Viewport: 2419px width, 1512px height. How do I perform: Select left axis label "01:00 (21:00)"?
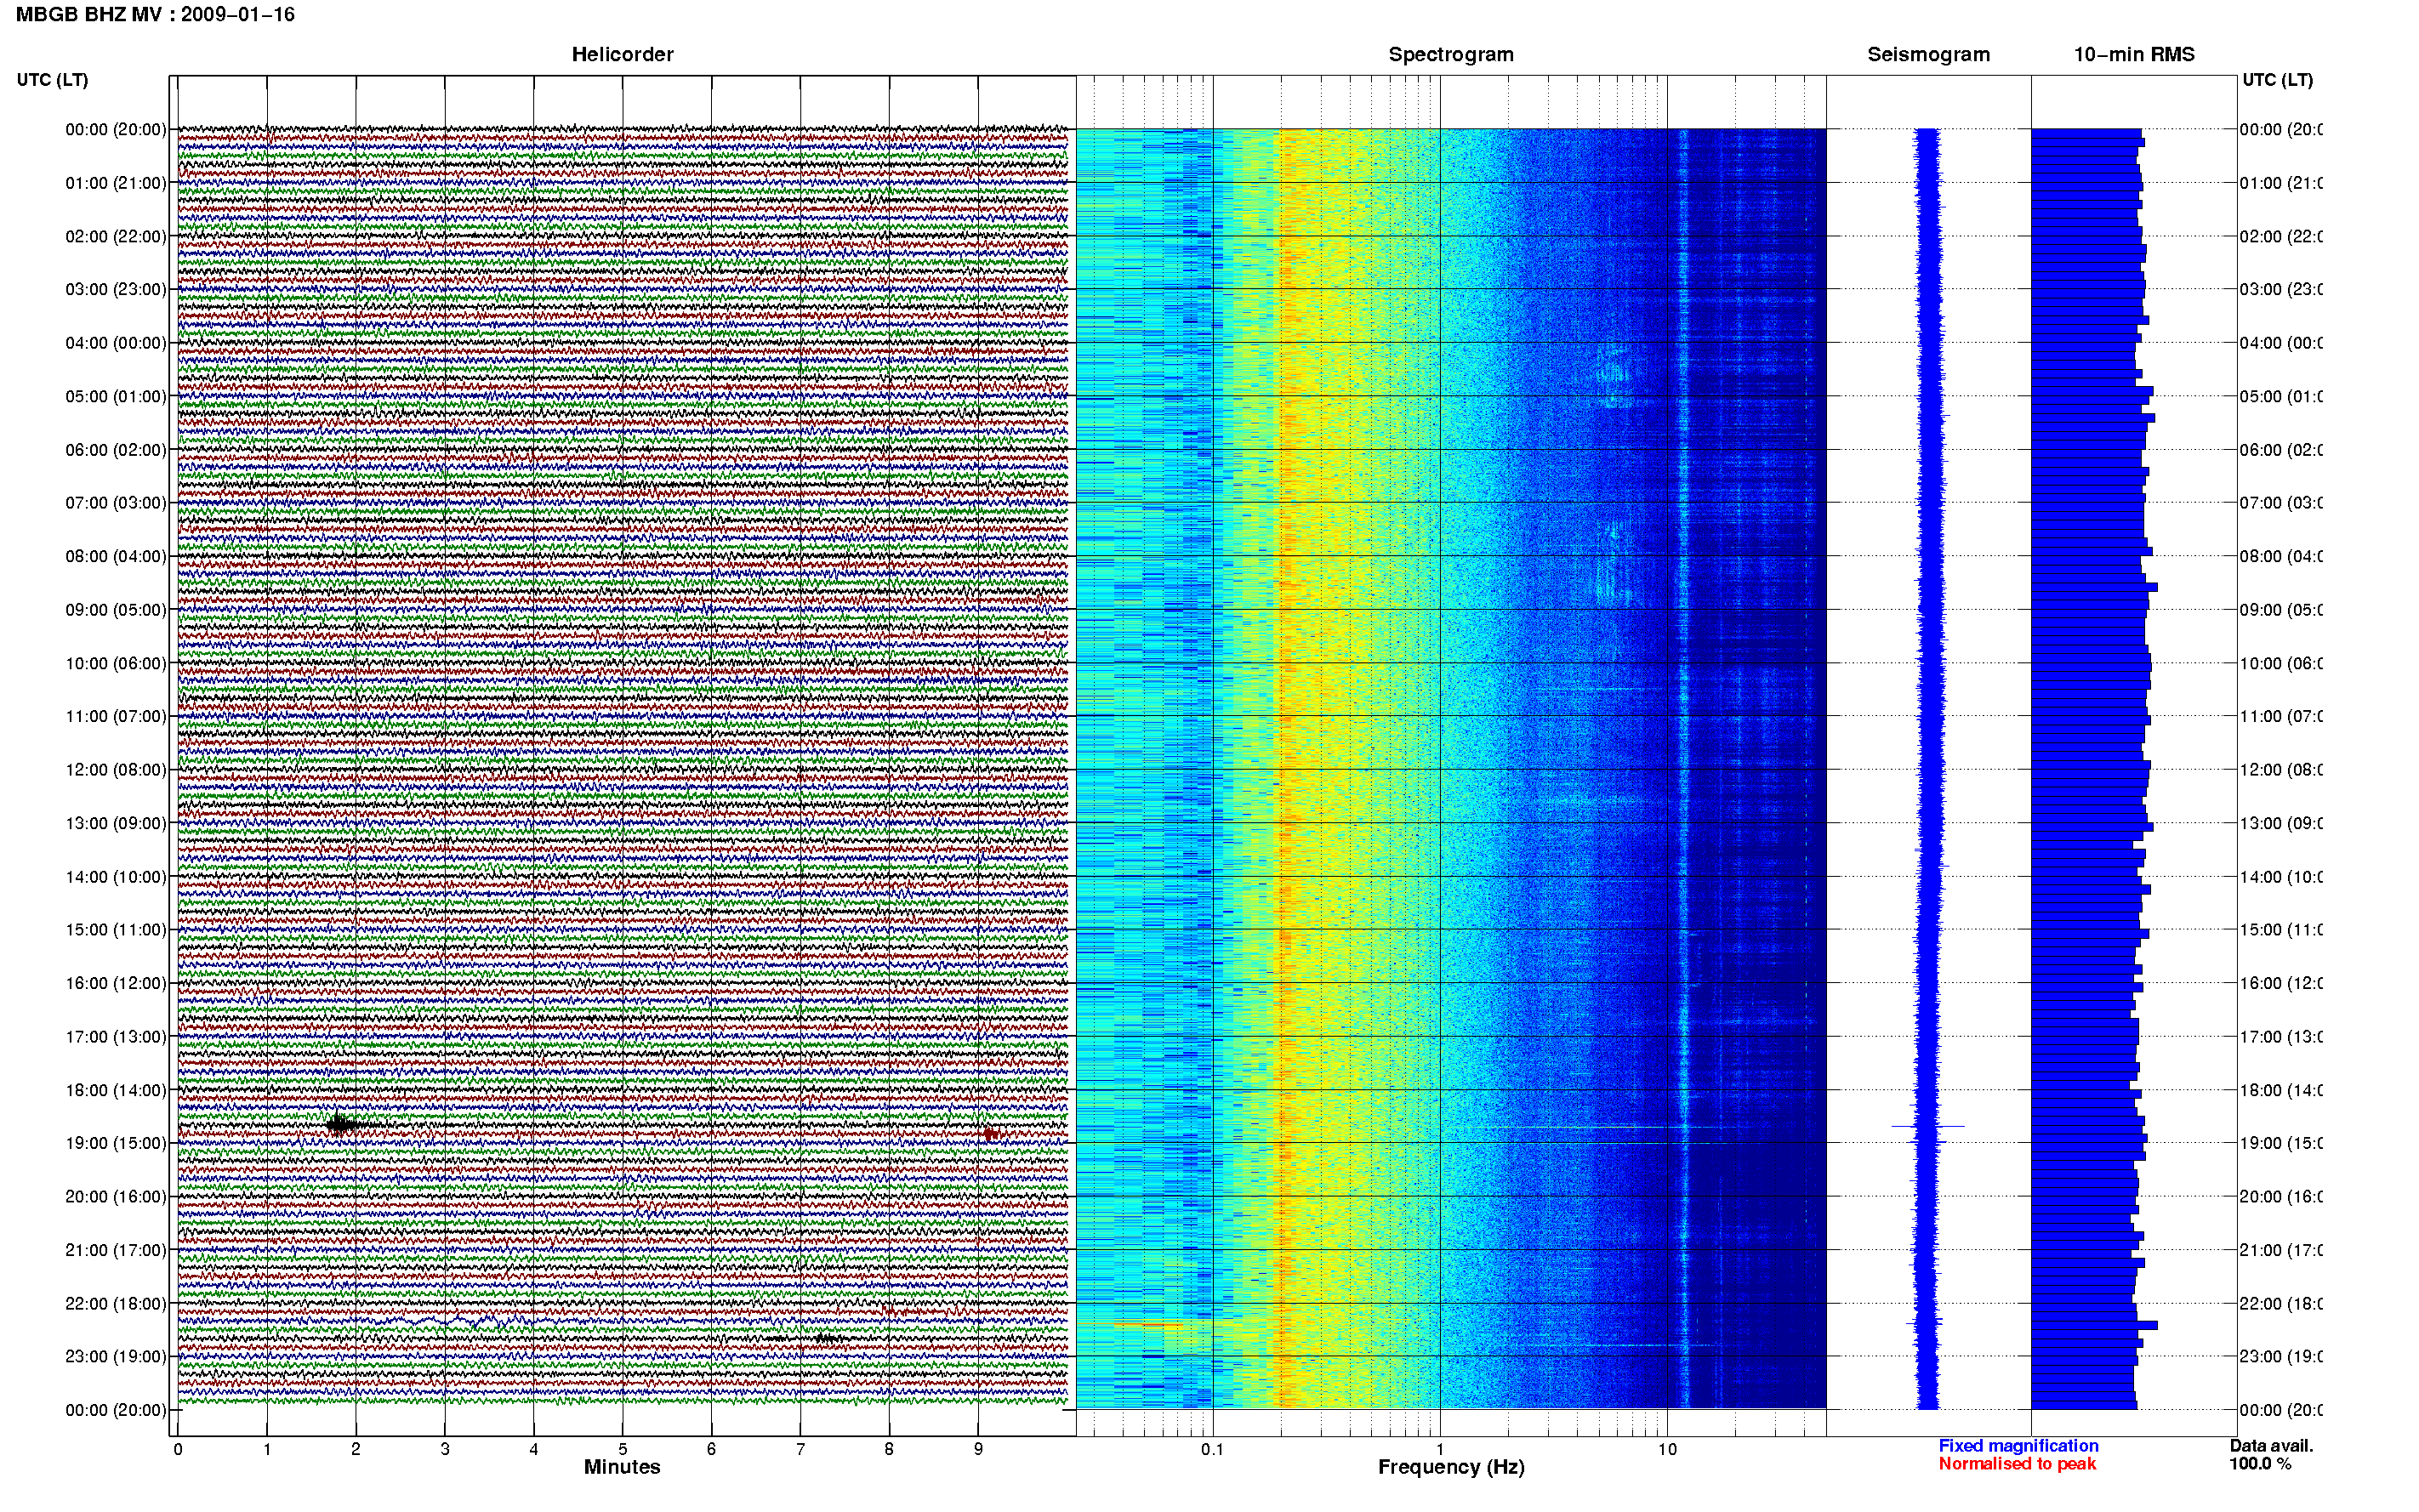(116, 183)
